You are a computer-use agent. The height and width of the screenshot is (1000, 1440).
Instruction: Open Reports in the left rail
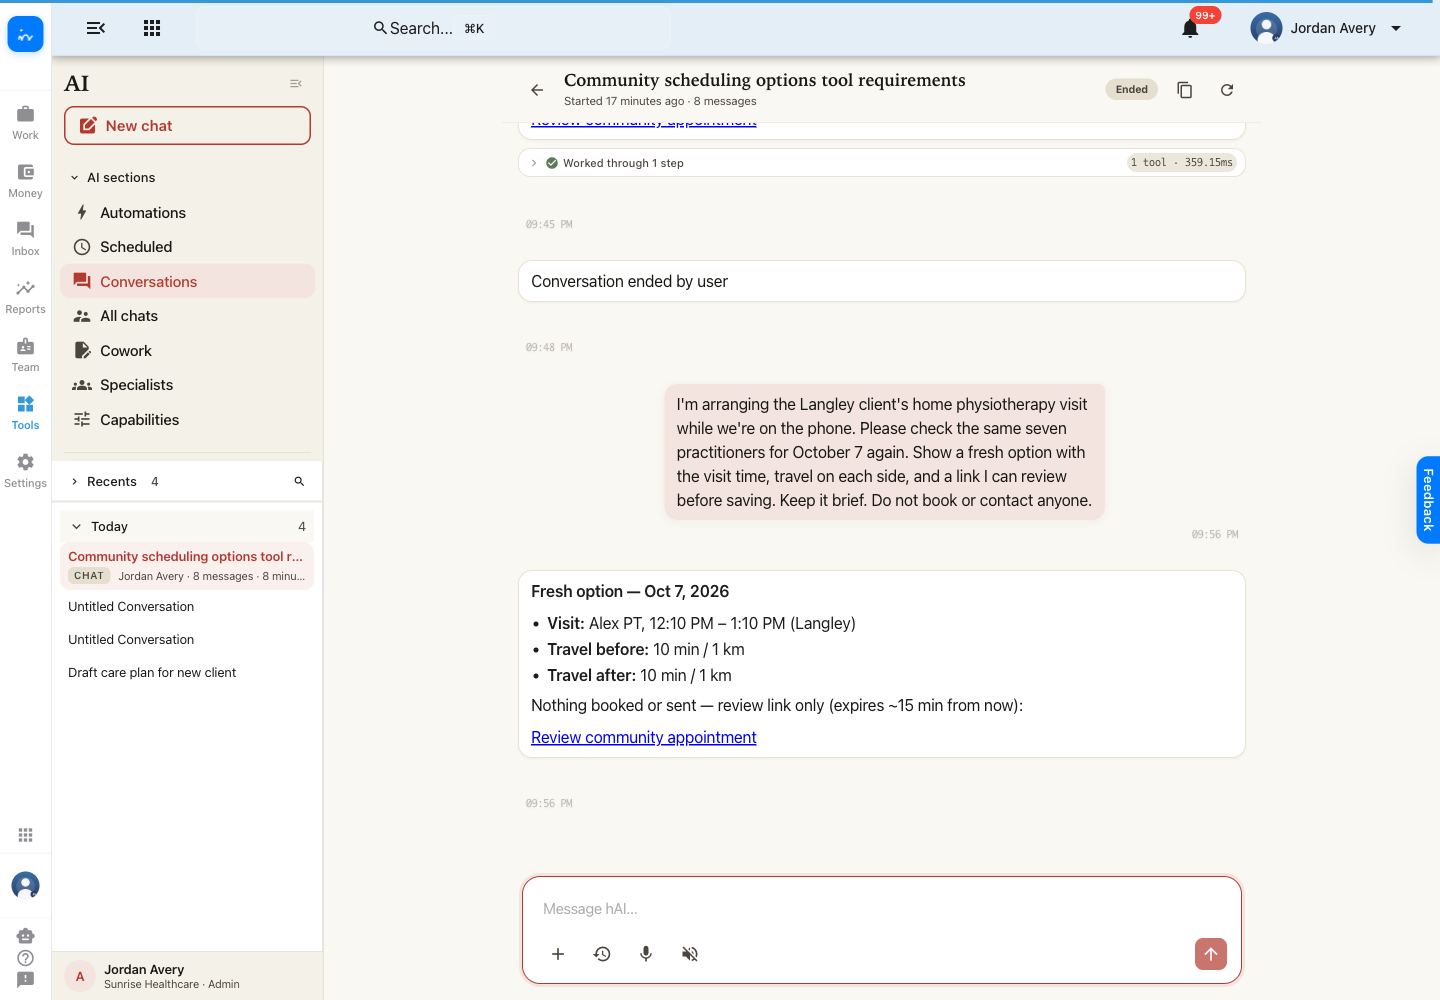[25, 296]
